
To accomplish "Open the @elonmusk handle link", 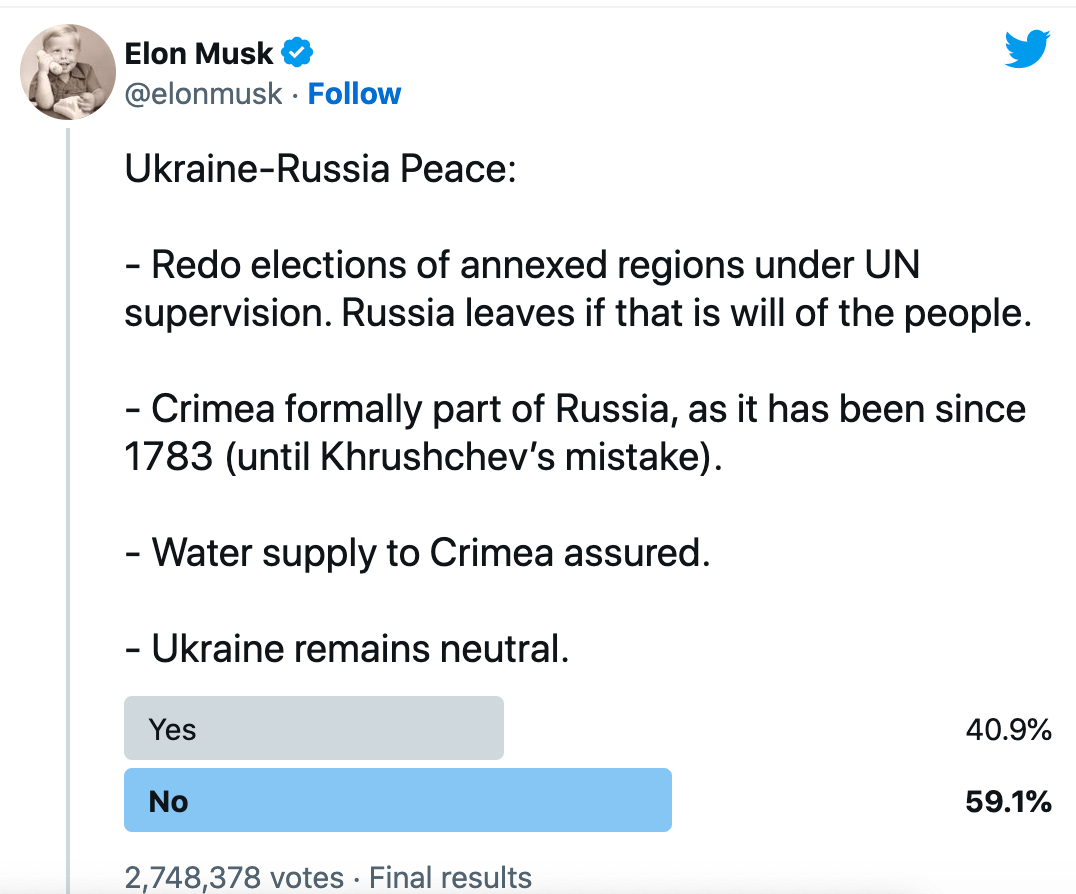I will point(203,94).
